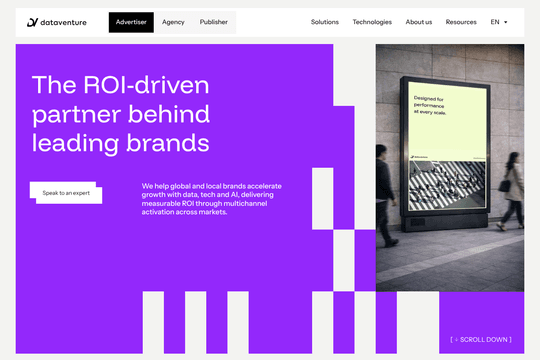Click the Scroll Down link
The width and height of the screenshot is (540, 360).
pos(481,340)
